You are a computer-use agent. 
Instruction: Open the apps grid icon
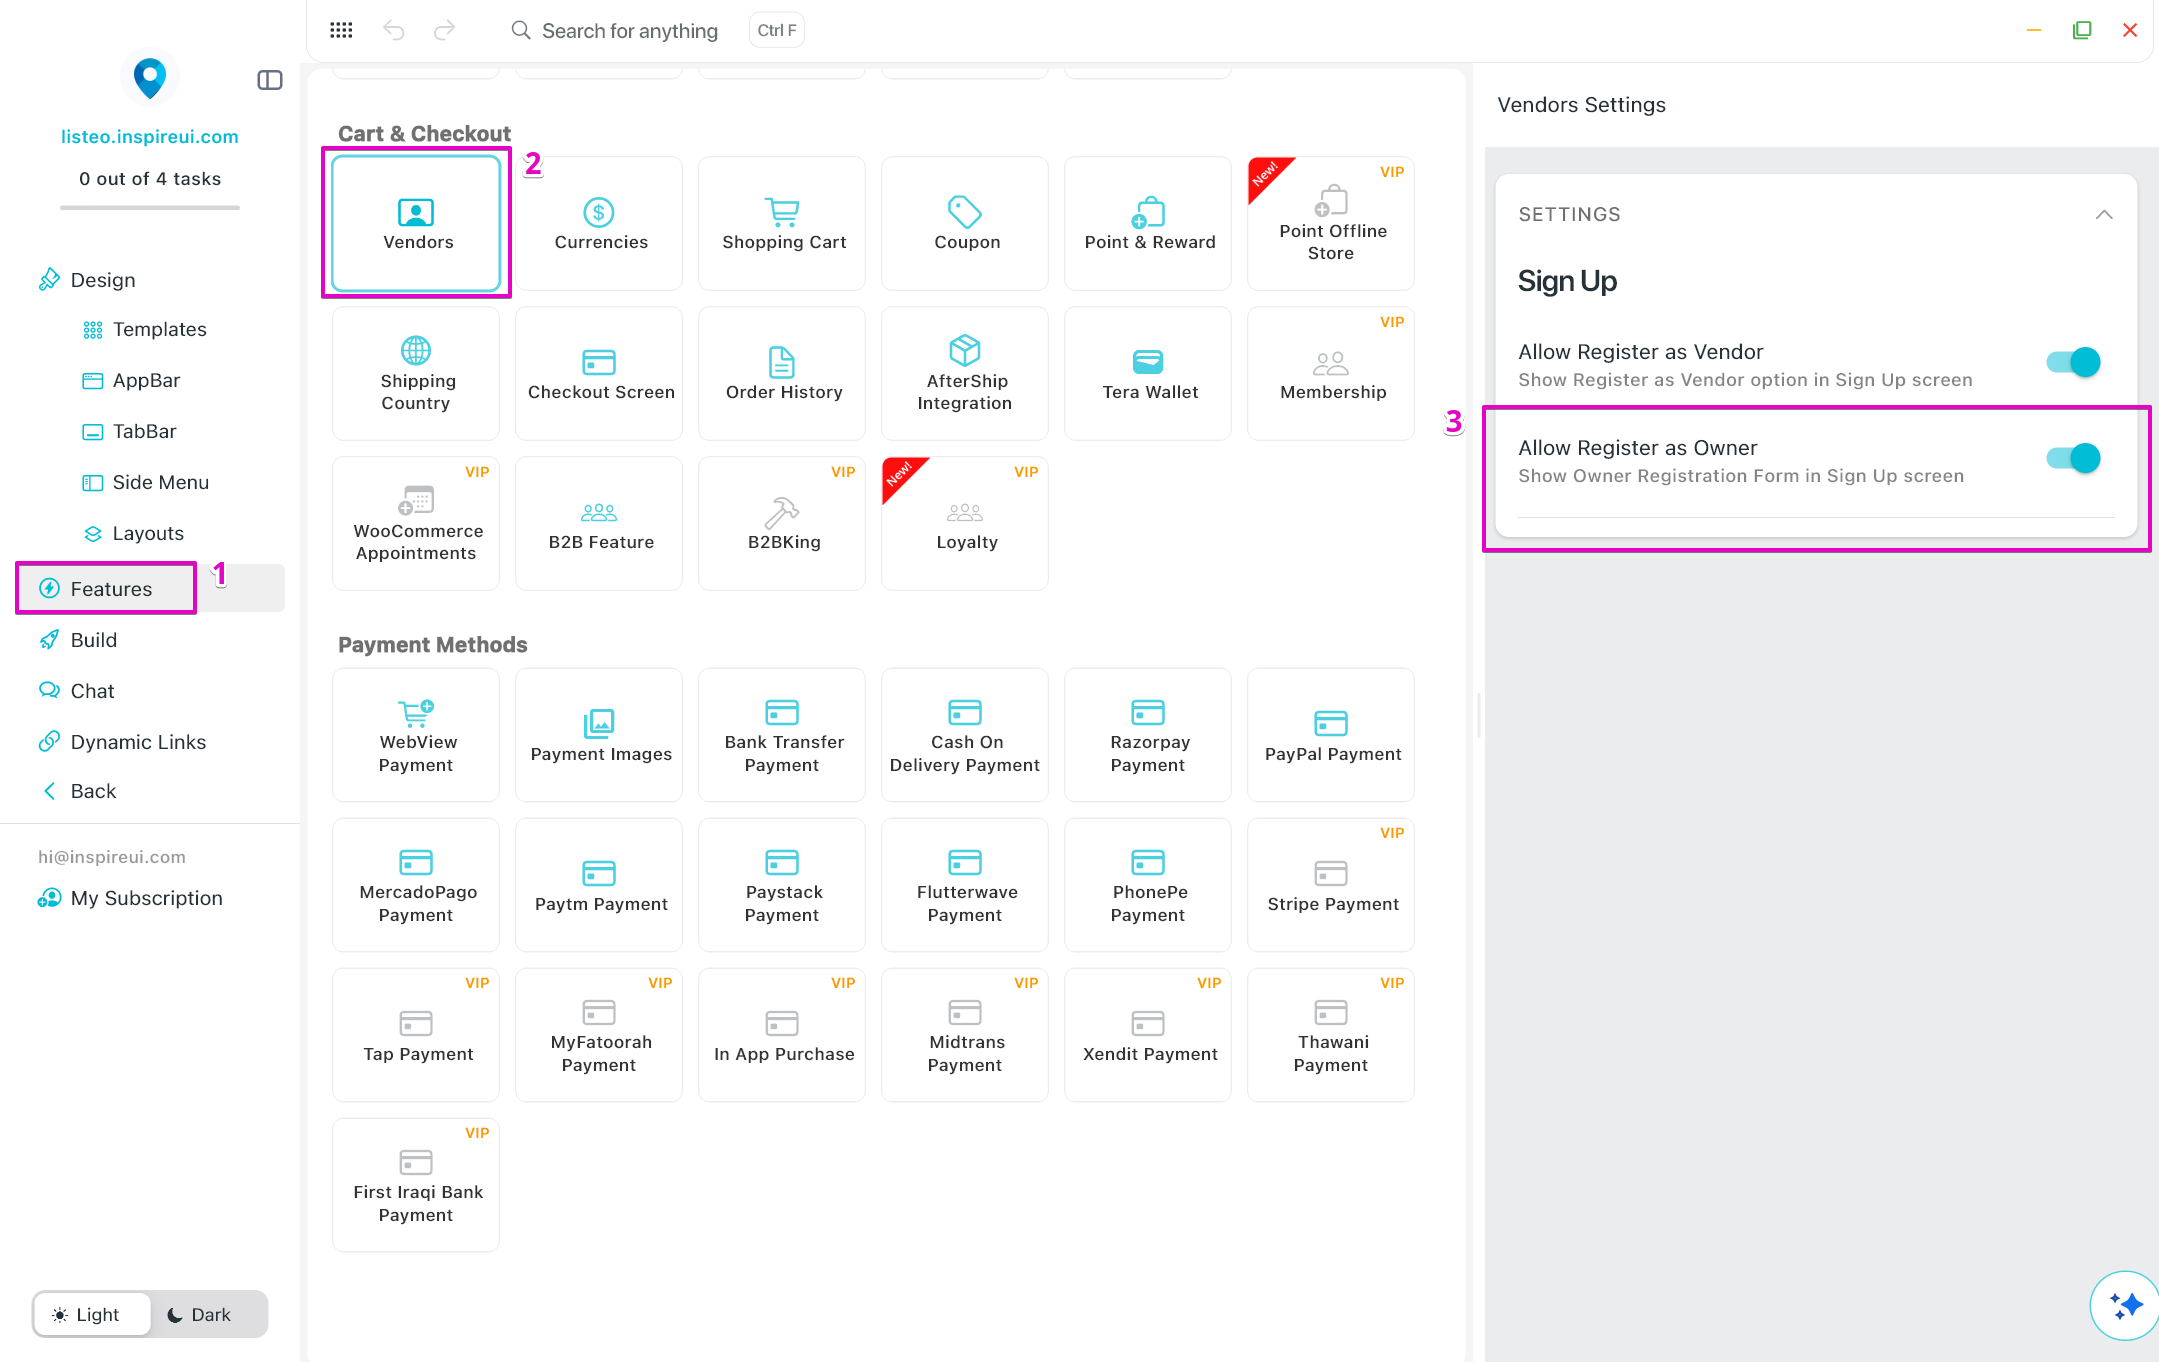(341, 30)
